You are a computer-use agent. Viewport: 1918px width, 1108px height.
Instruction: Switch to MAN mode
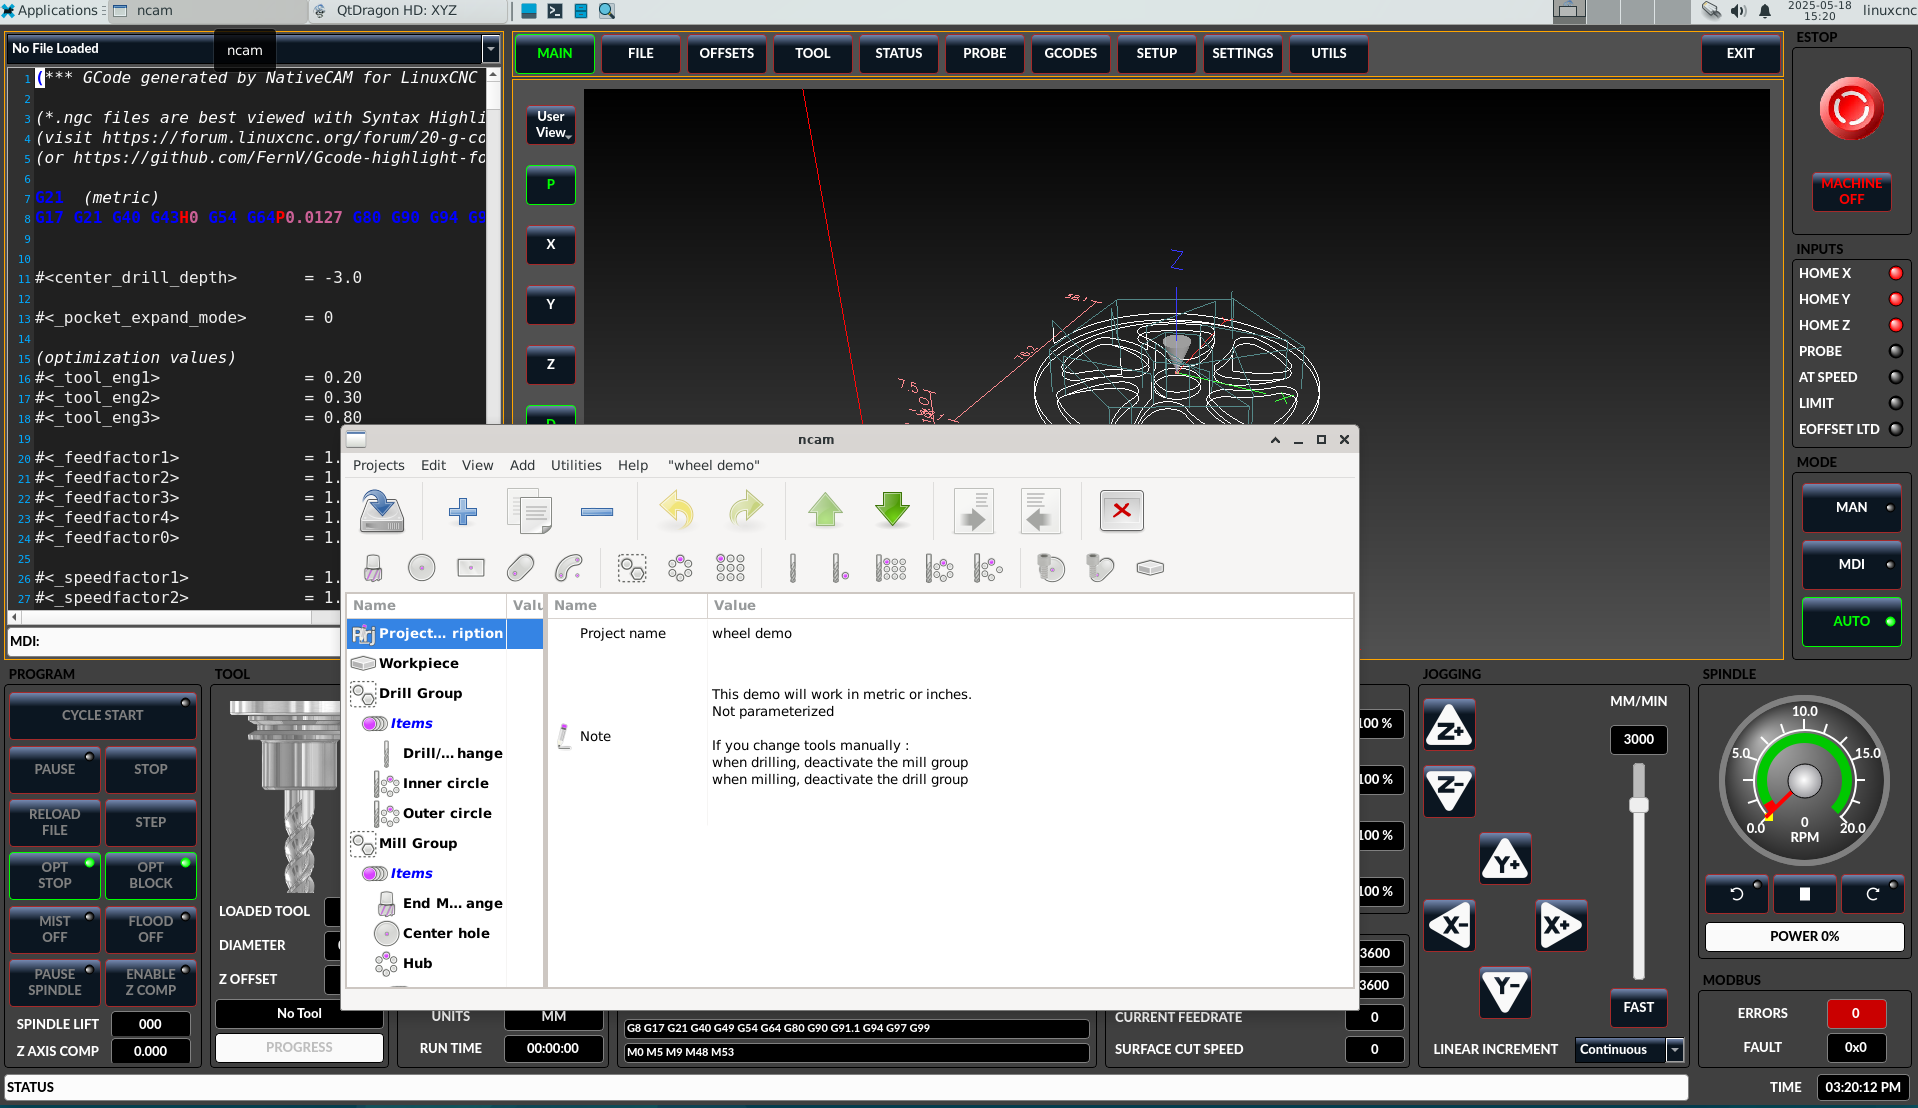(x=1851, y=508)
